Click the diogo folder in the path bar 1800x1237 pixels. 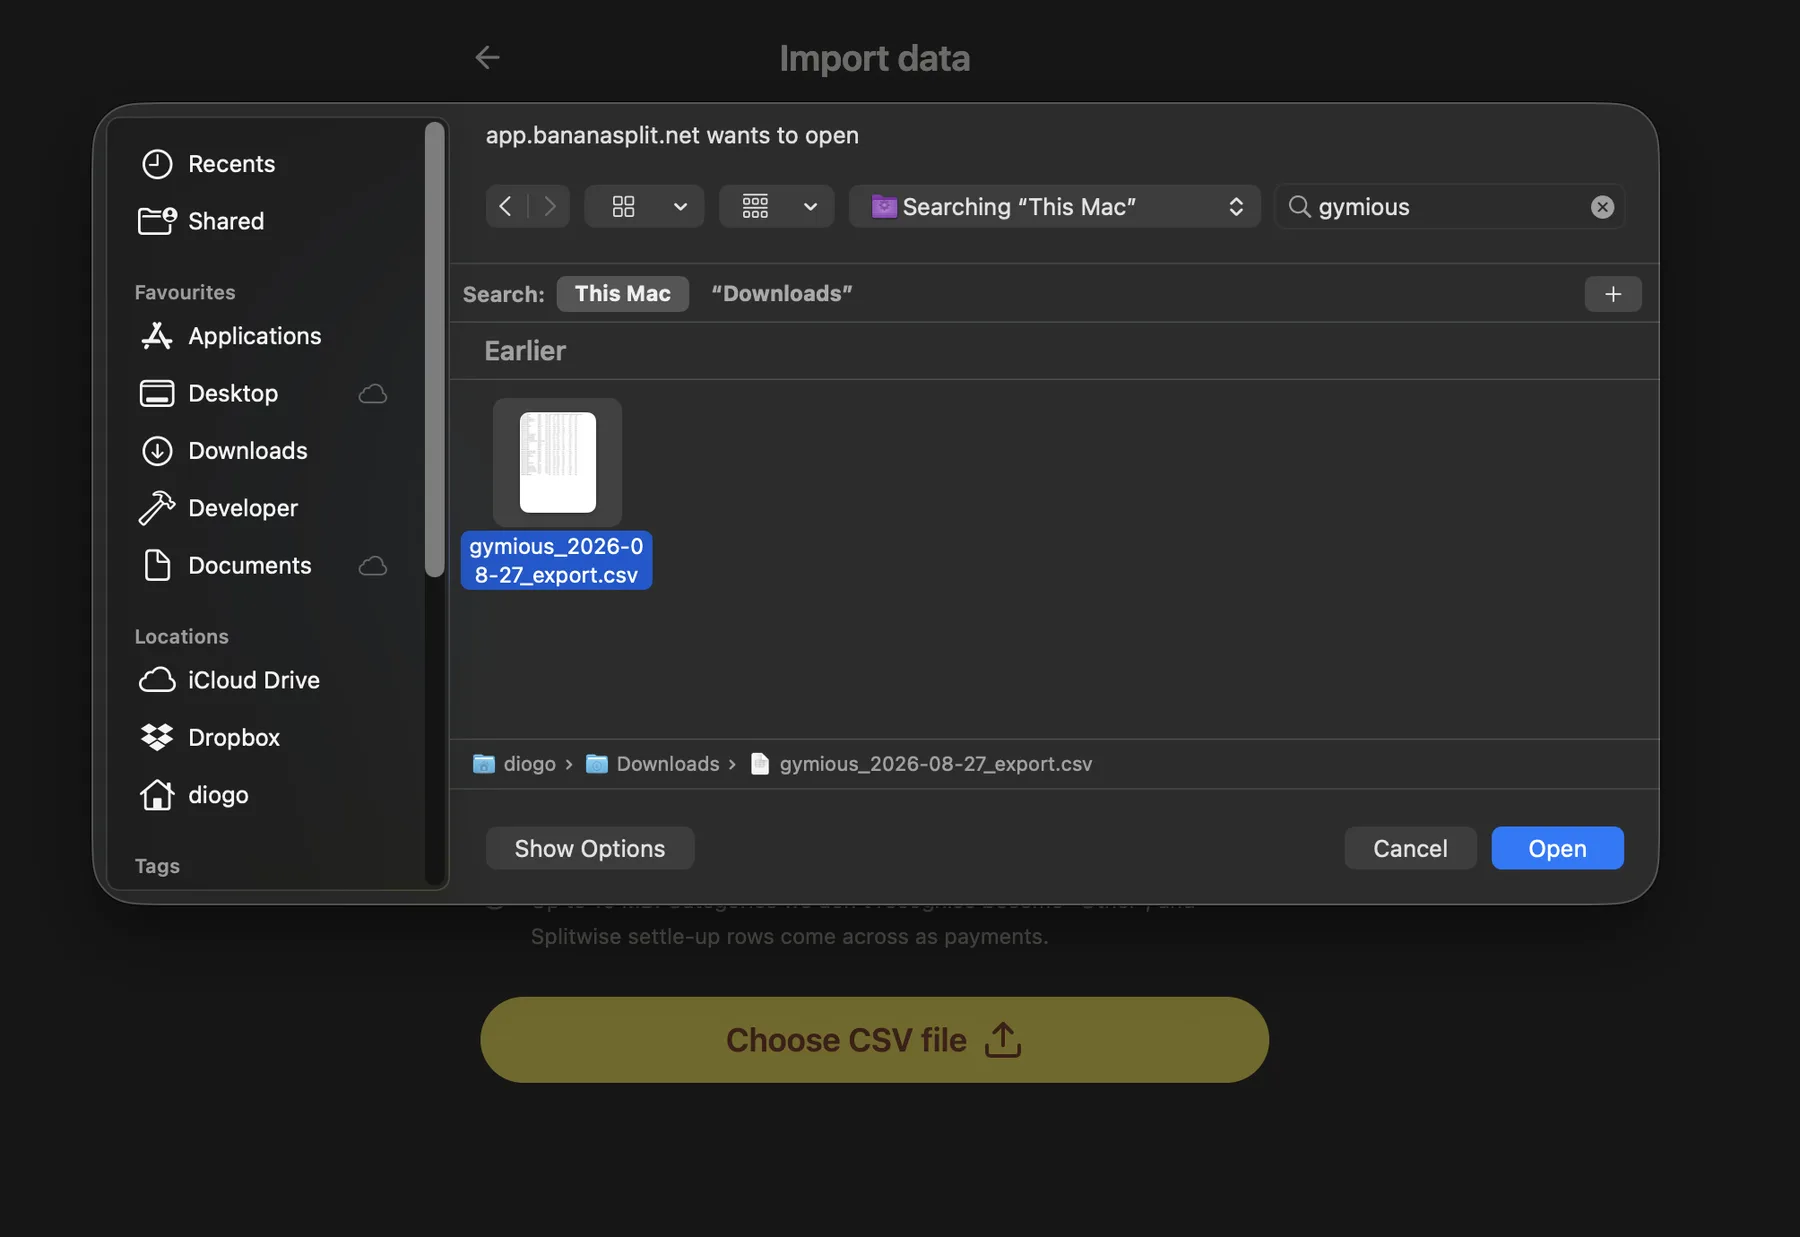[514, 764]
